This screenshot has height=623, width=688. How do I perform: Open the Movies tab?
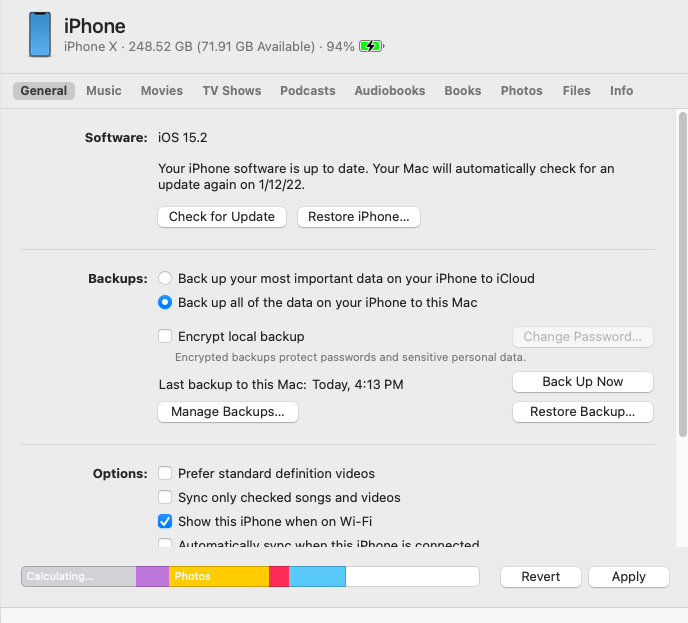coord(162,91)
